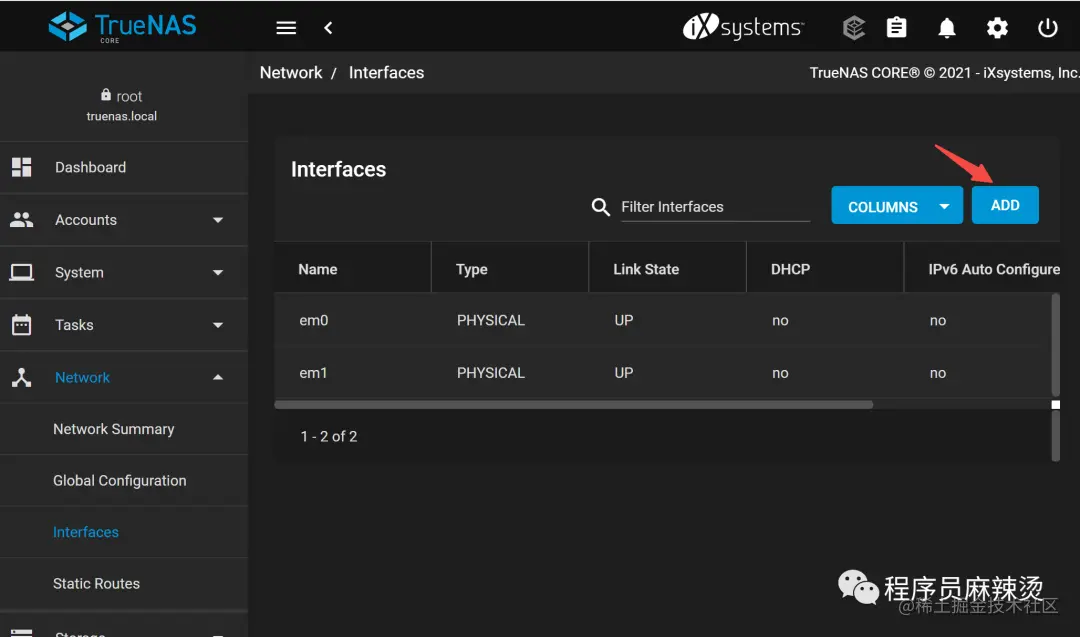The height and width of the screenshot is (637, 1080).
Task: Click the ADD button
Action: click(1005, 205)
